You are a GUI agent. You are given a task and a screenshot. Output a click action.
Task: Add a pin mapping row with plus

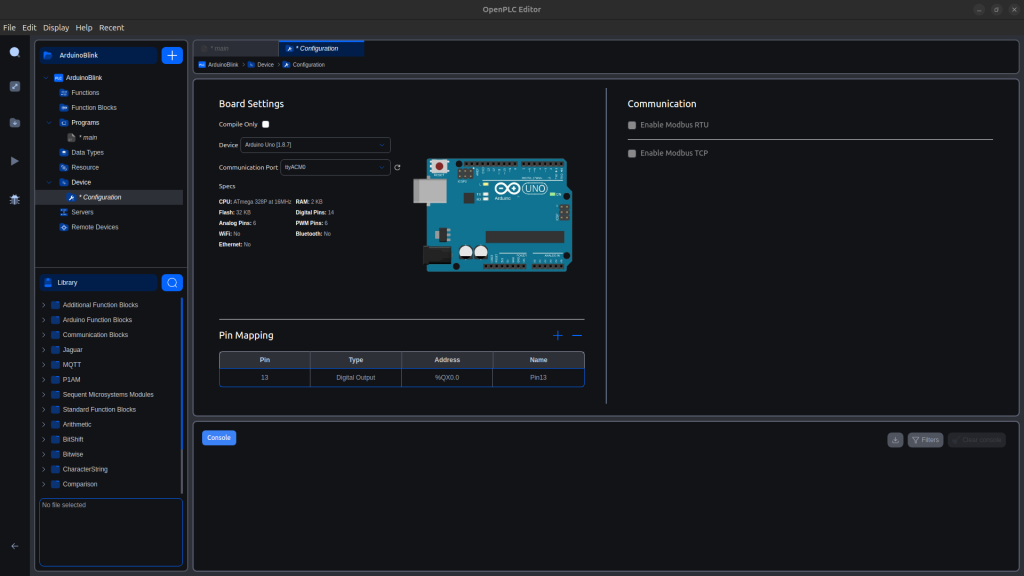click(558, 336)
